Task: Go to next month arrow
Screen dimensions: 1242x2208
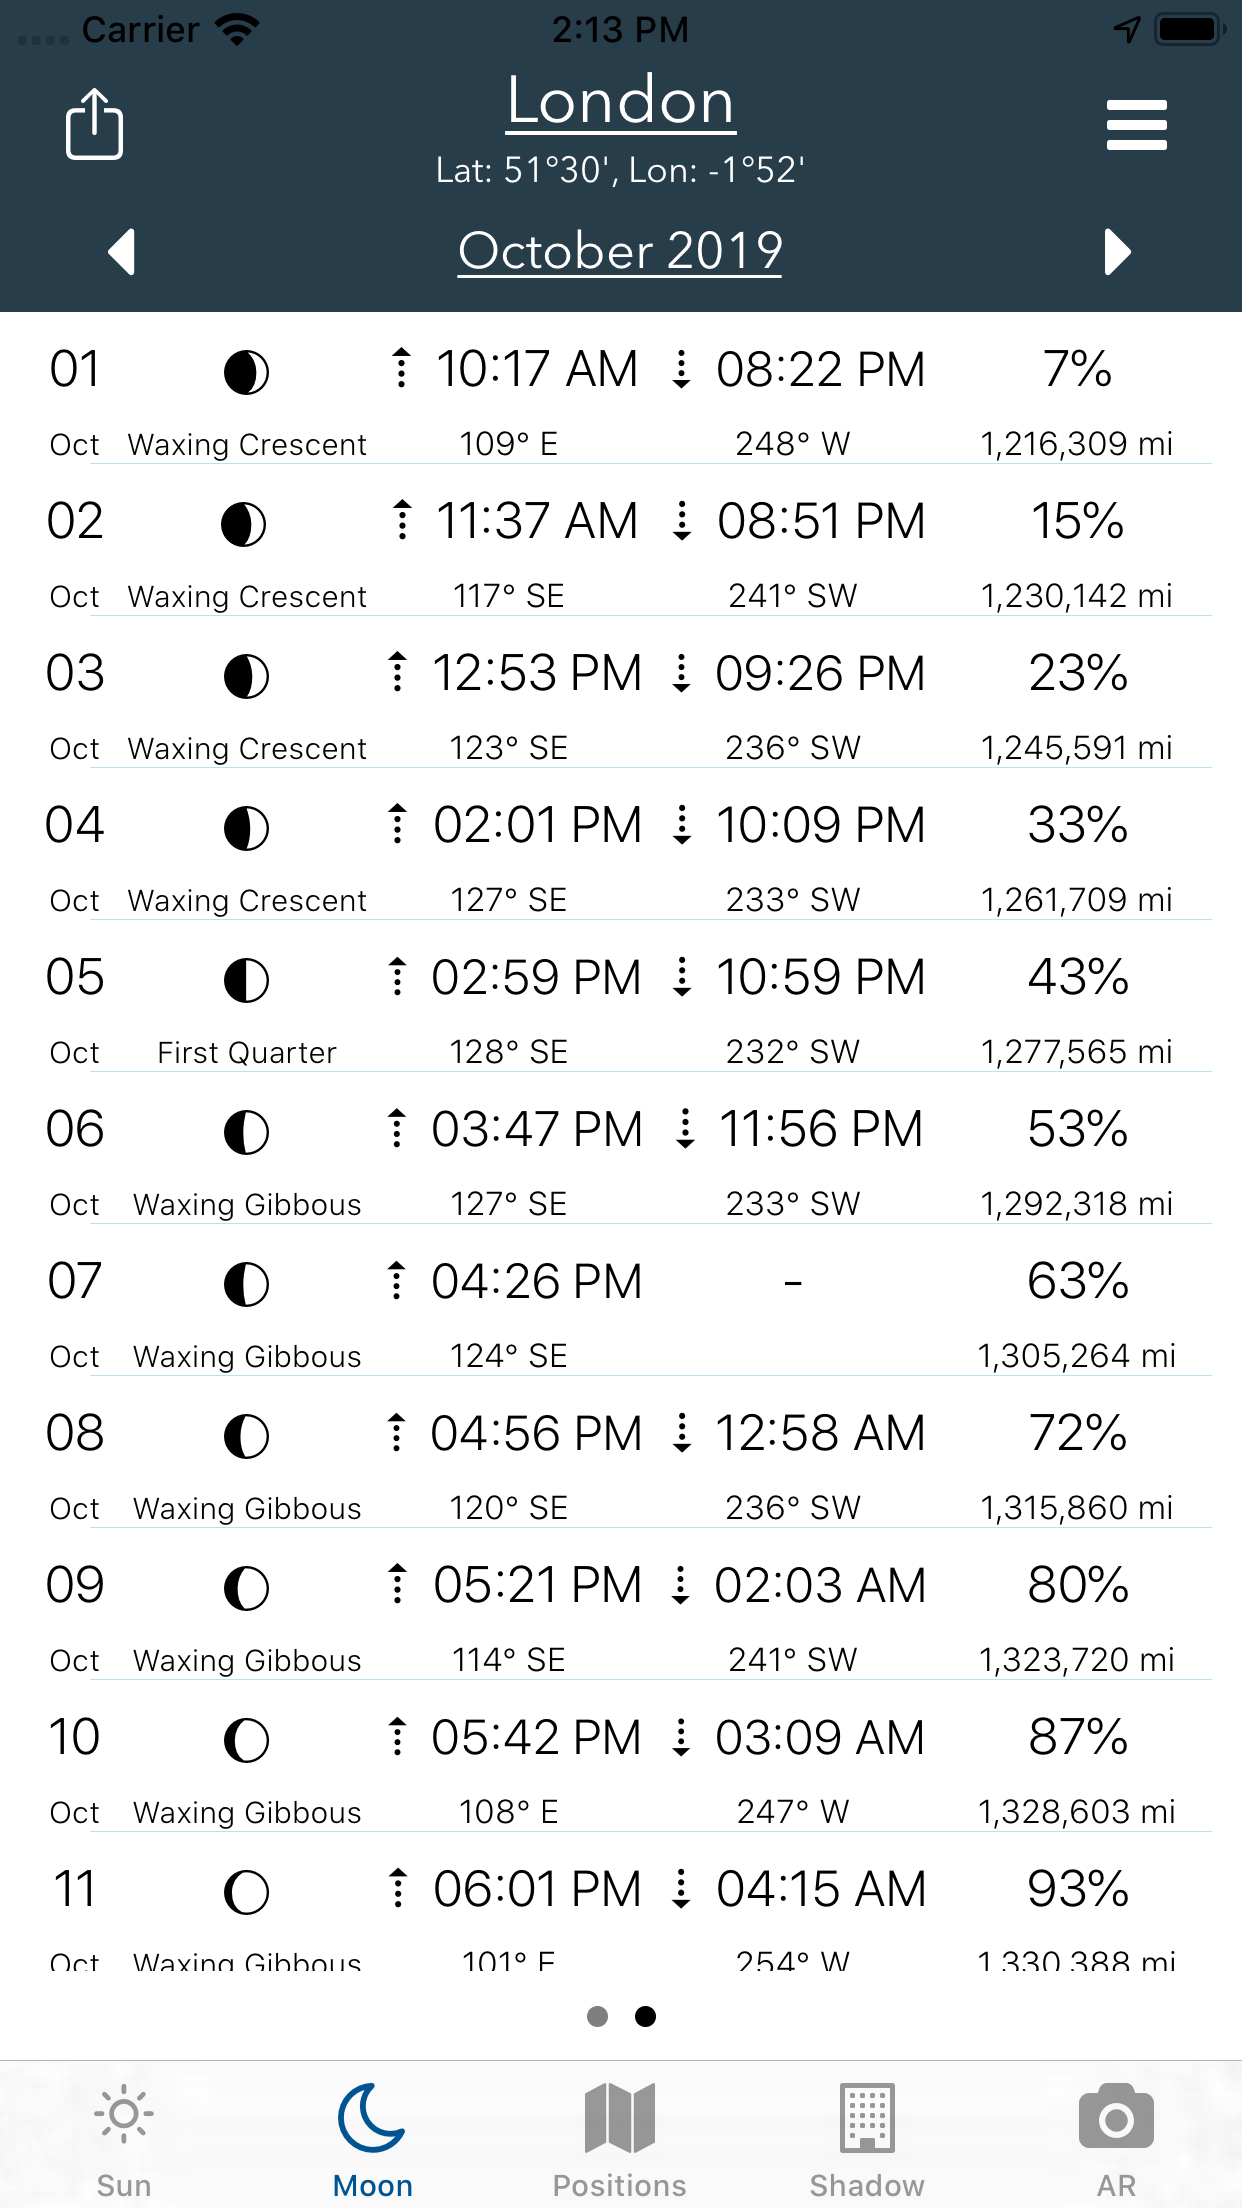Action: 1117,252
